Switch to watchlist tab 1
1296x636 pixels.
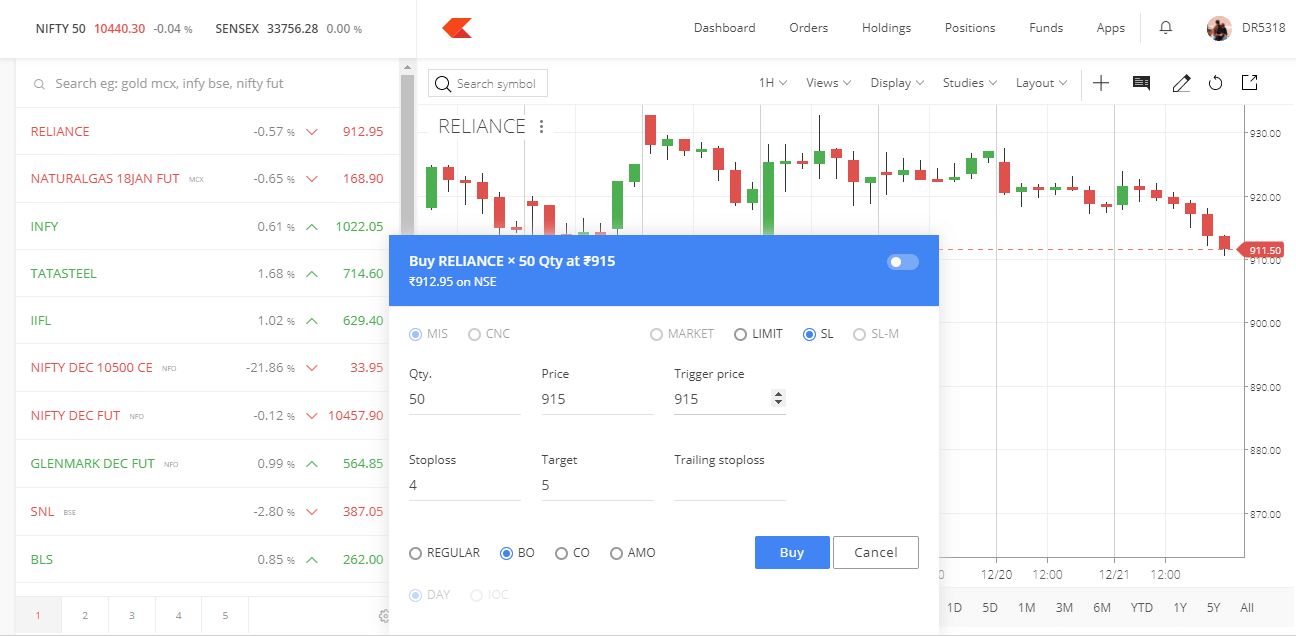coord(38,616)
